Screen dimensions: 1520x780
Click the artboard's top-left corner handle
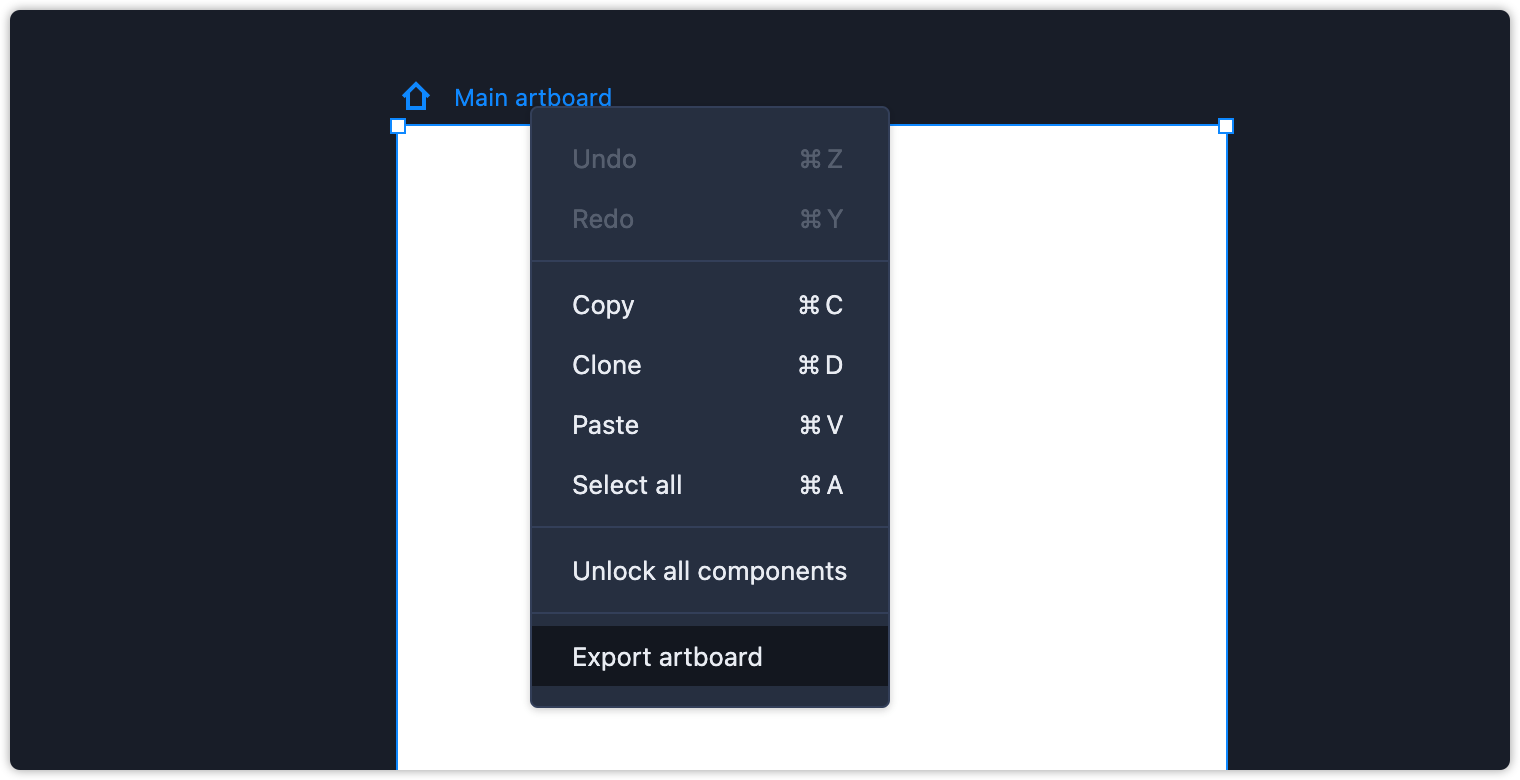click(x=398, y=126)
